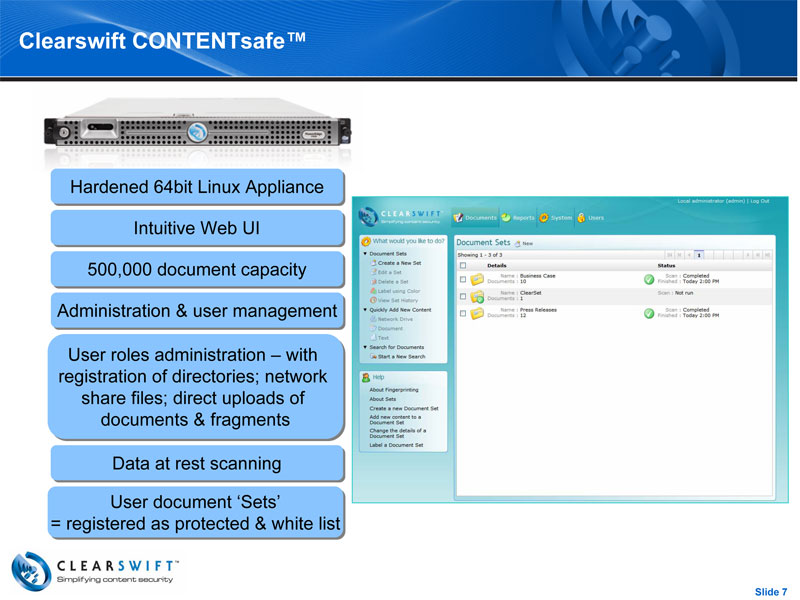Click the 'What would you like to do?' gear icon
The height and width of the screenshot is (600, 800).
click(x=365, y=241)
